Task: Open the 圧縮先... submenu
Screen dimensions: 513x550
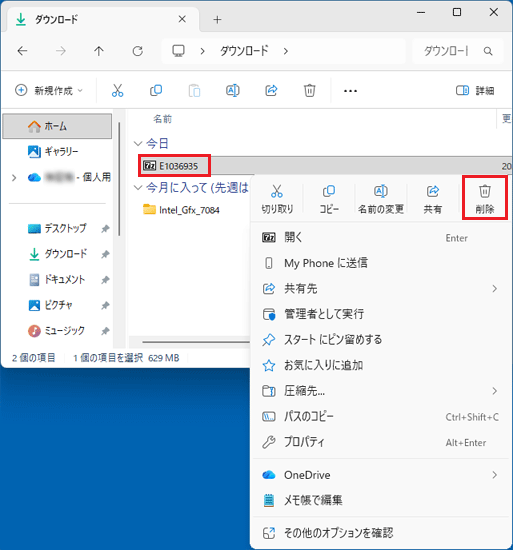Action: (380, 391)
